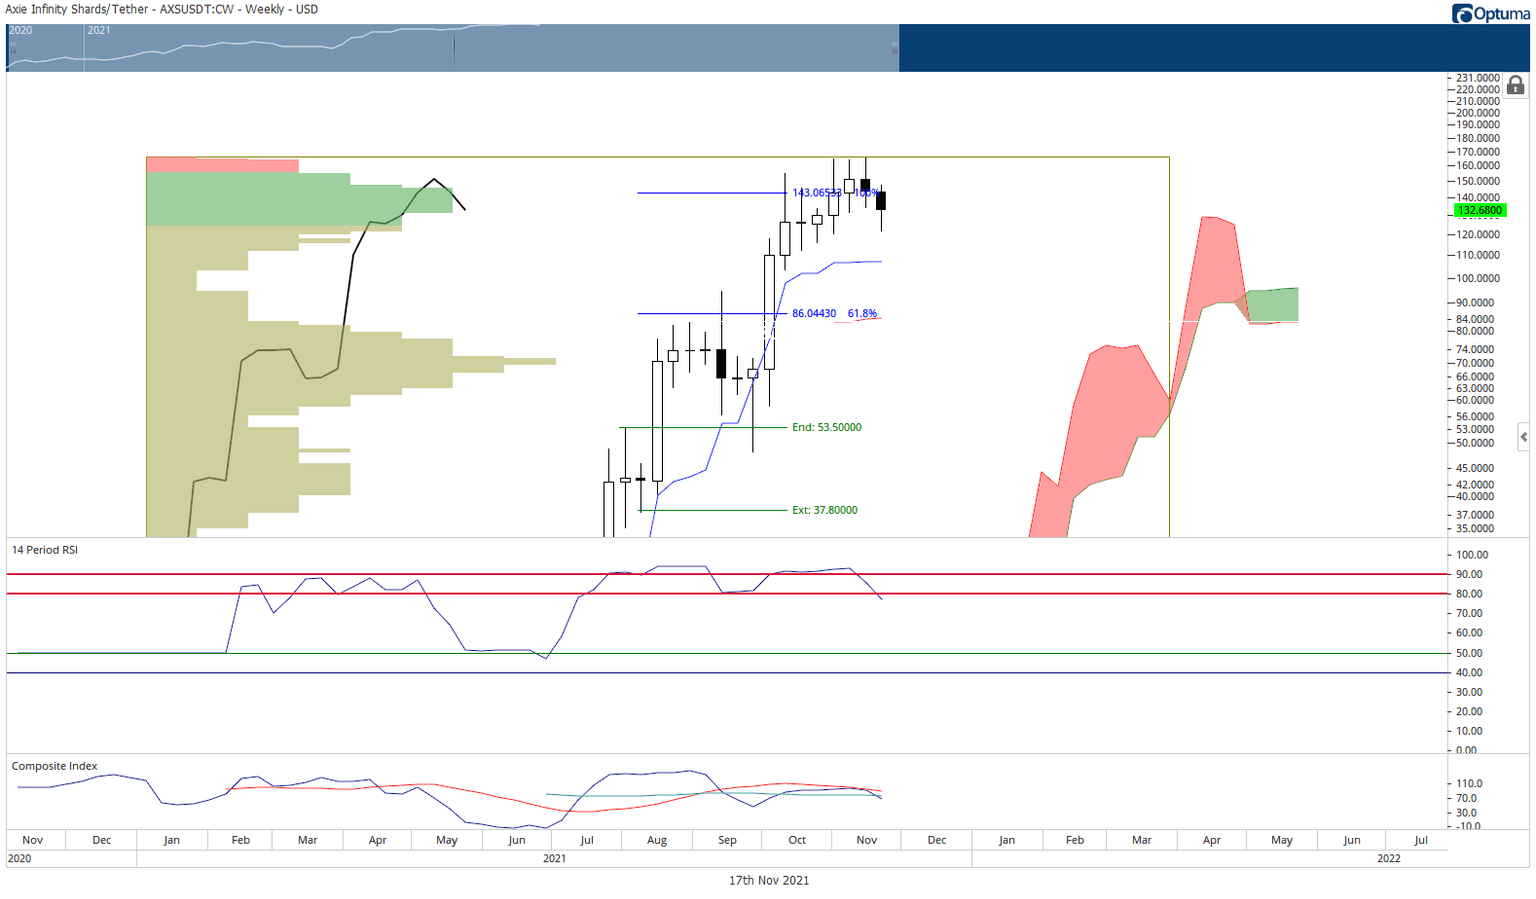Select the red section of the volume profile
Viewport: 1536px width, 899px height.
tap(222, 165)
